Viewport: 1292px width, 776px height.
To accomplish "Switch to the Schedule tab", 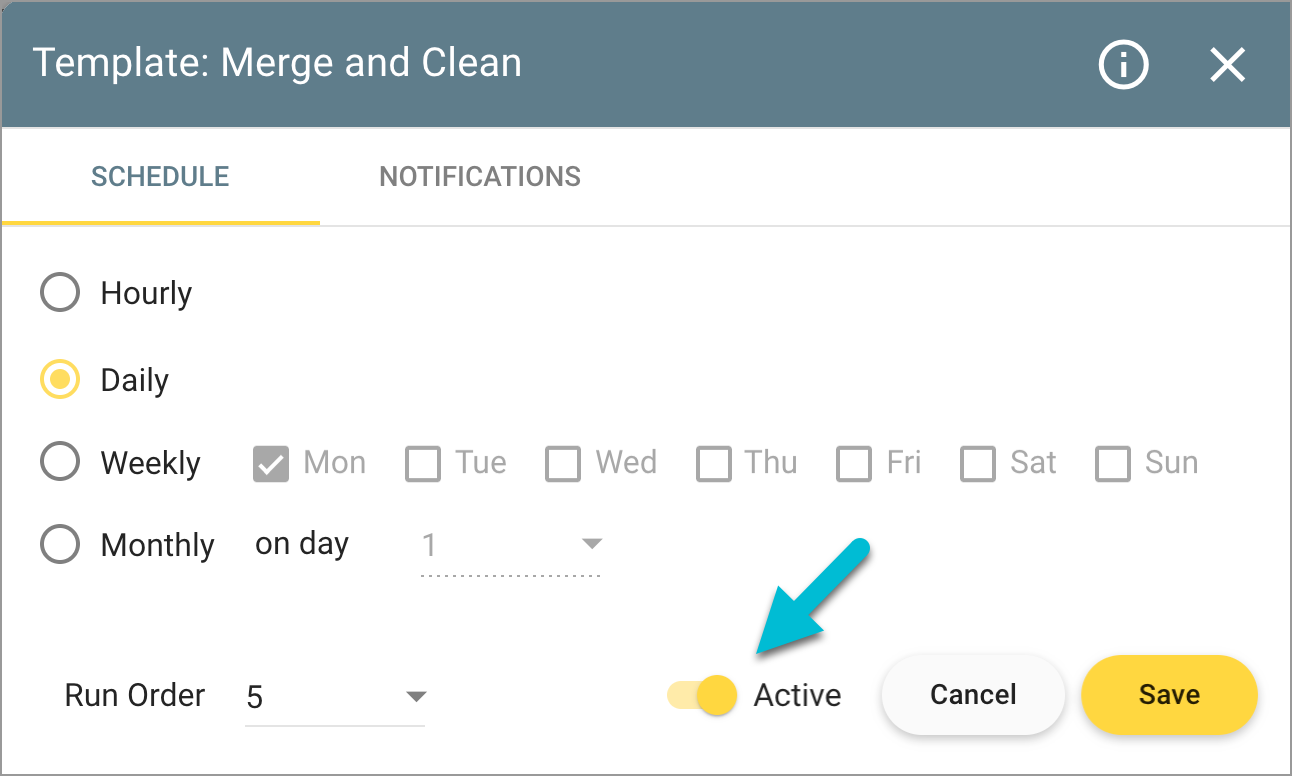I will tap(159, 176).
